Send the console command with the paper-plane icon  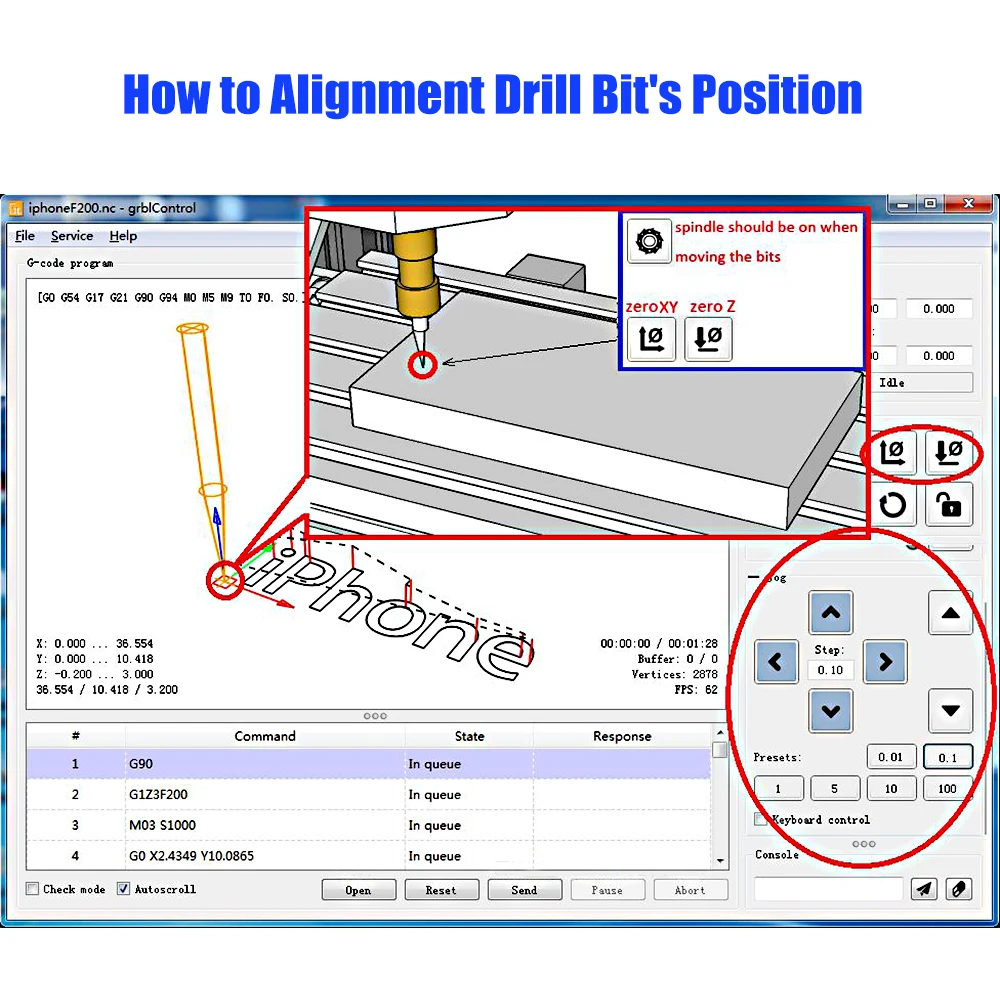tap(924, 888)
